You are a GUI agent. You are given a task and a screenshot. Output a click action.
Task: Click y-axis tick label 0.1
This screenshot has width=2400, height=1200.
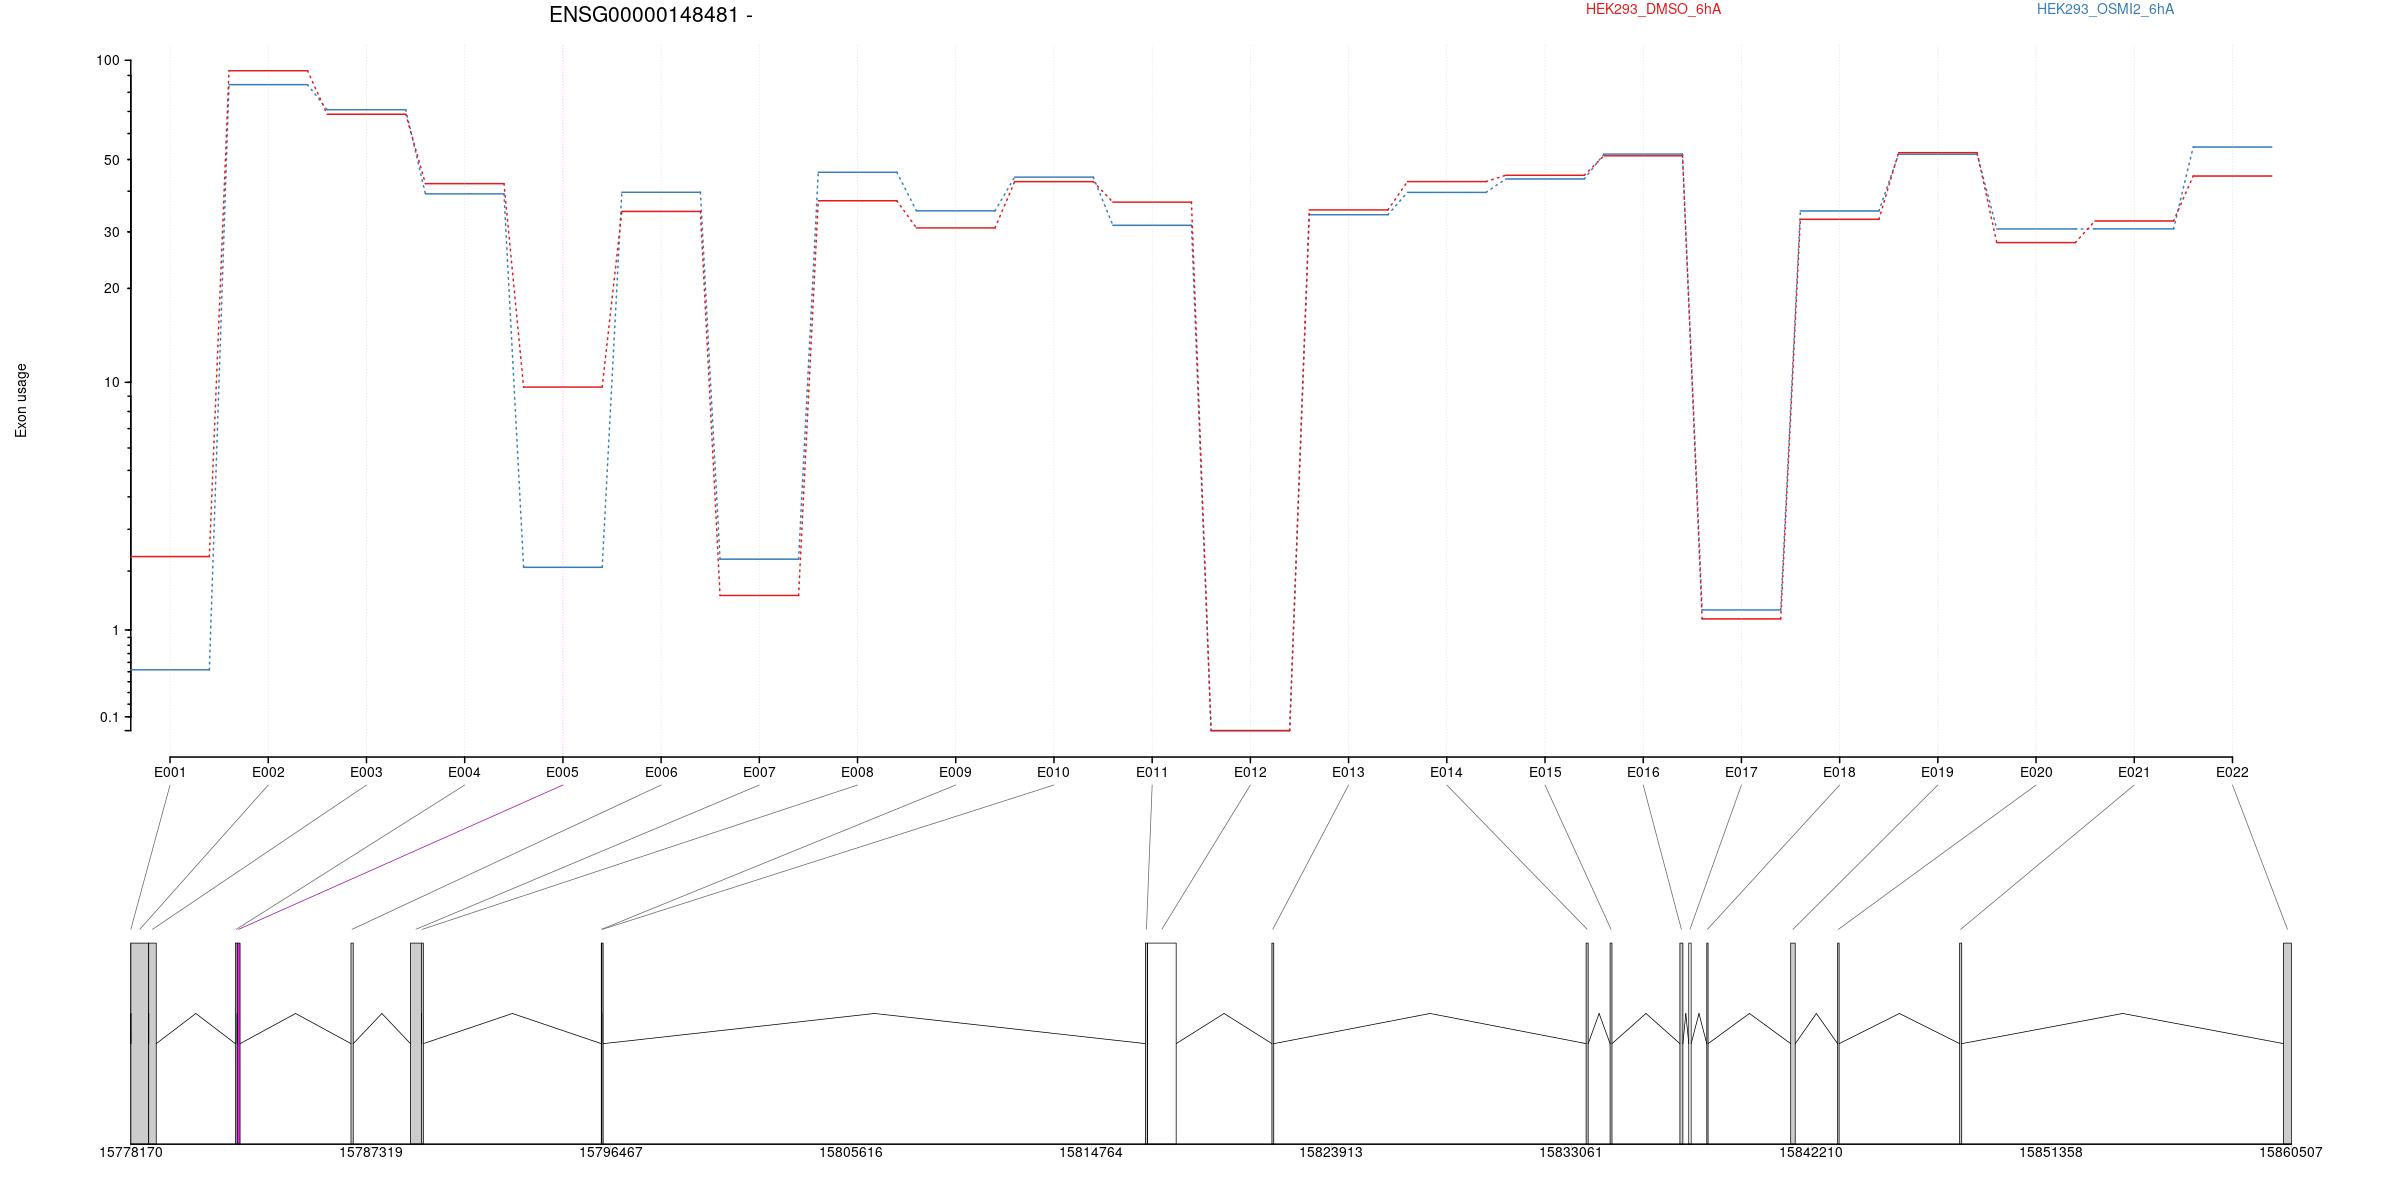[x=109, y=717]
